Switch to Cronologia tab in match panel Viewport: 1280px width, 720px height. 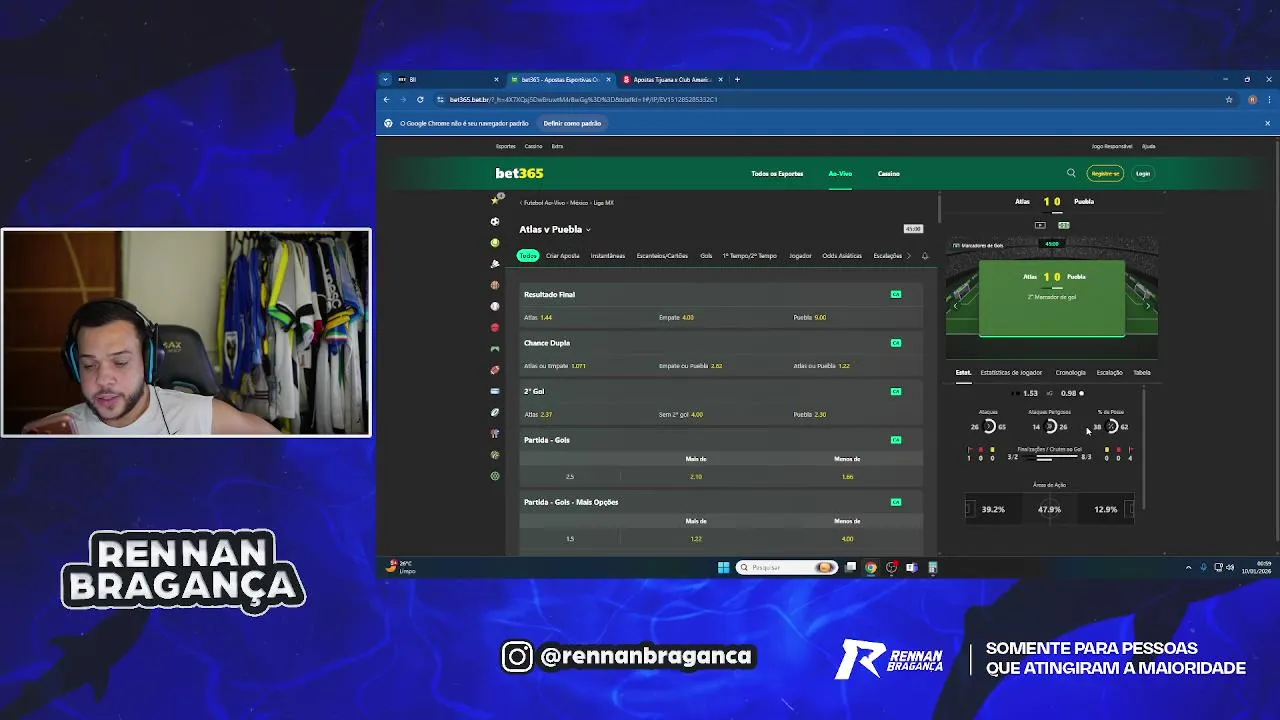1070,373
